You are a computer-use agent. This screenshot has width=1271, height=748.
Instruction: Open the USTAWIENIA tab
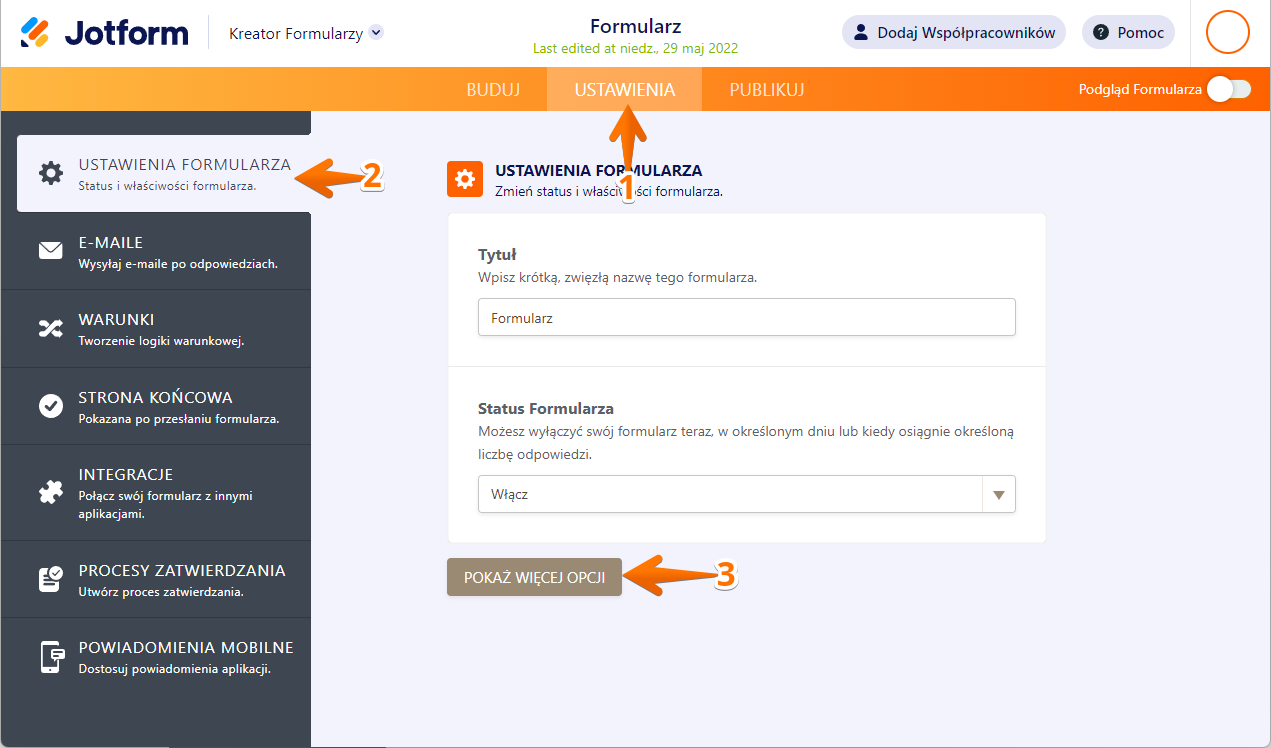pos(624,89)
